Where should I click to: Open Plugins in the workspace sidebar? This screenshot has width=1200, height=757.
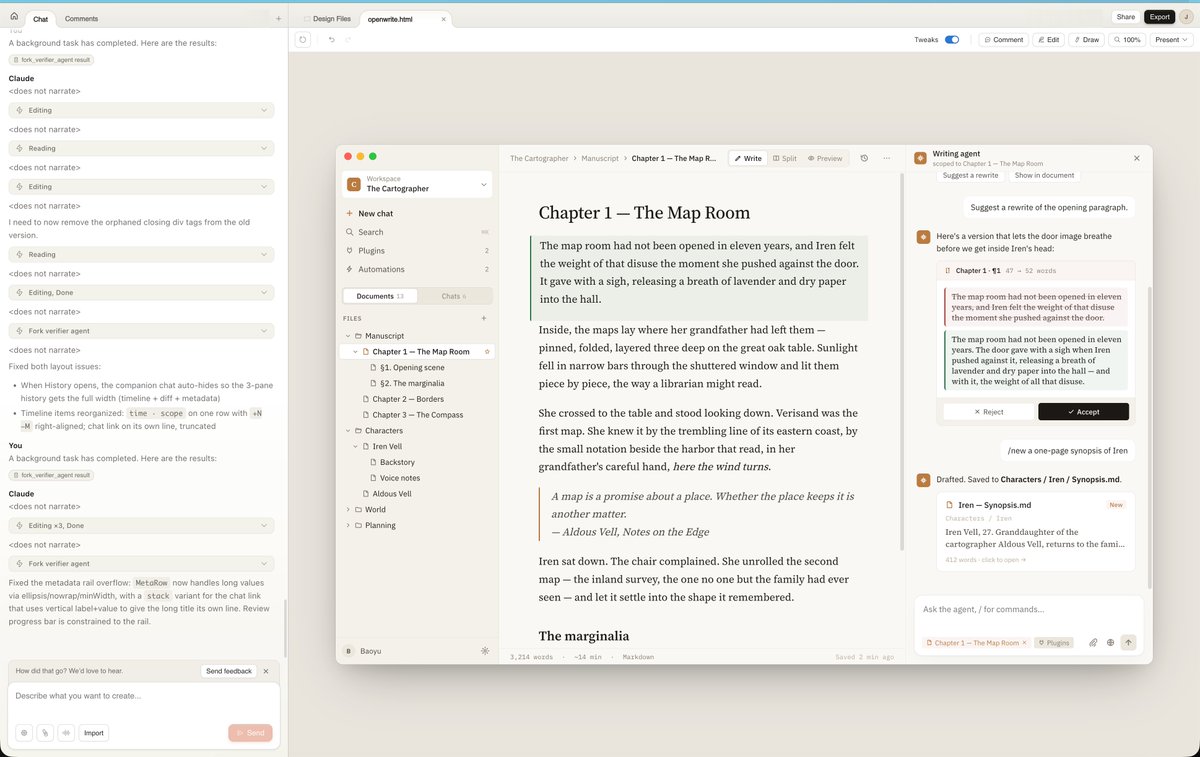click(x=416, y=251)
